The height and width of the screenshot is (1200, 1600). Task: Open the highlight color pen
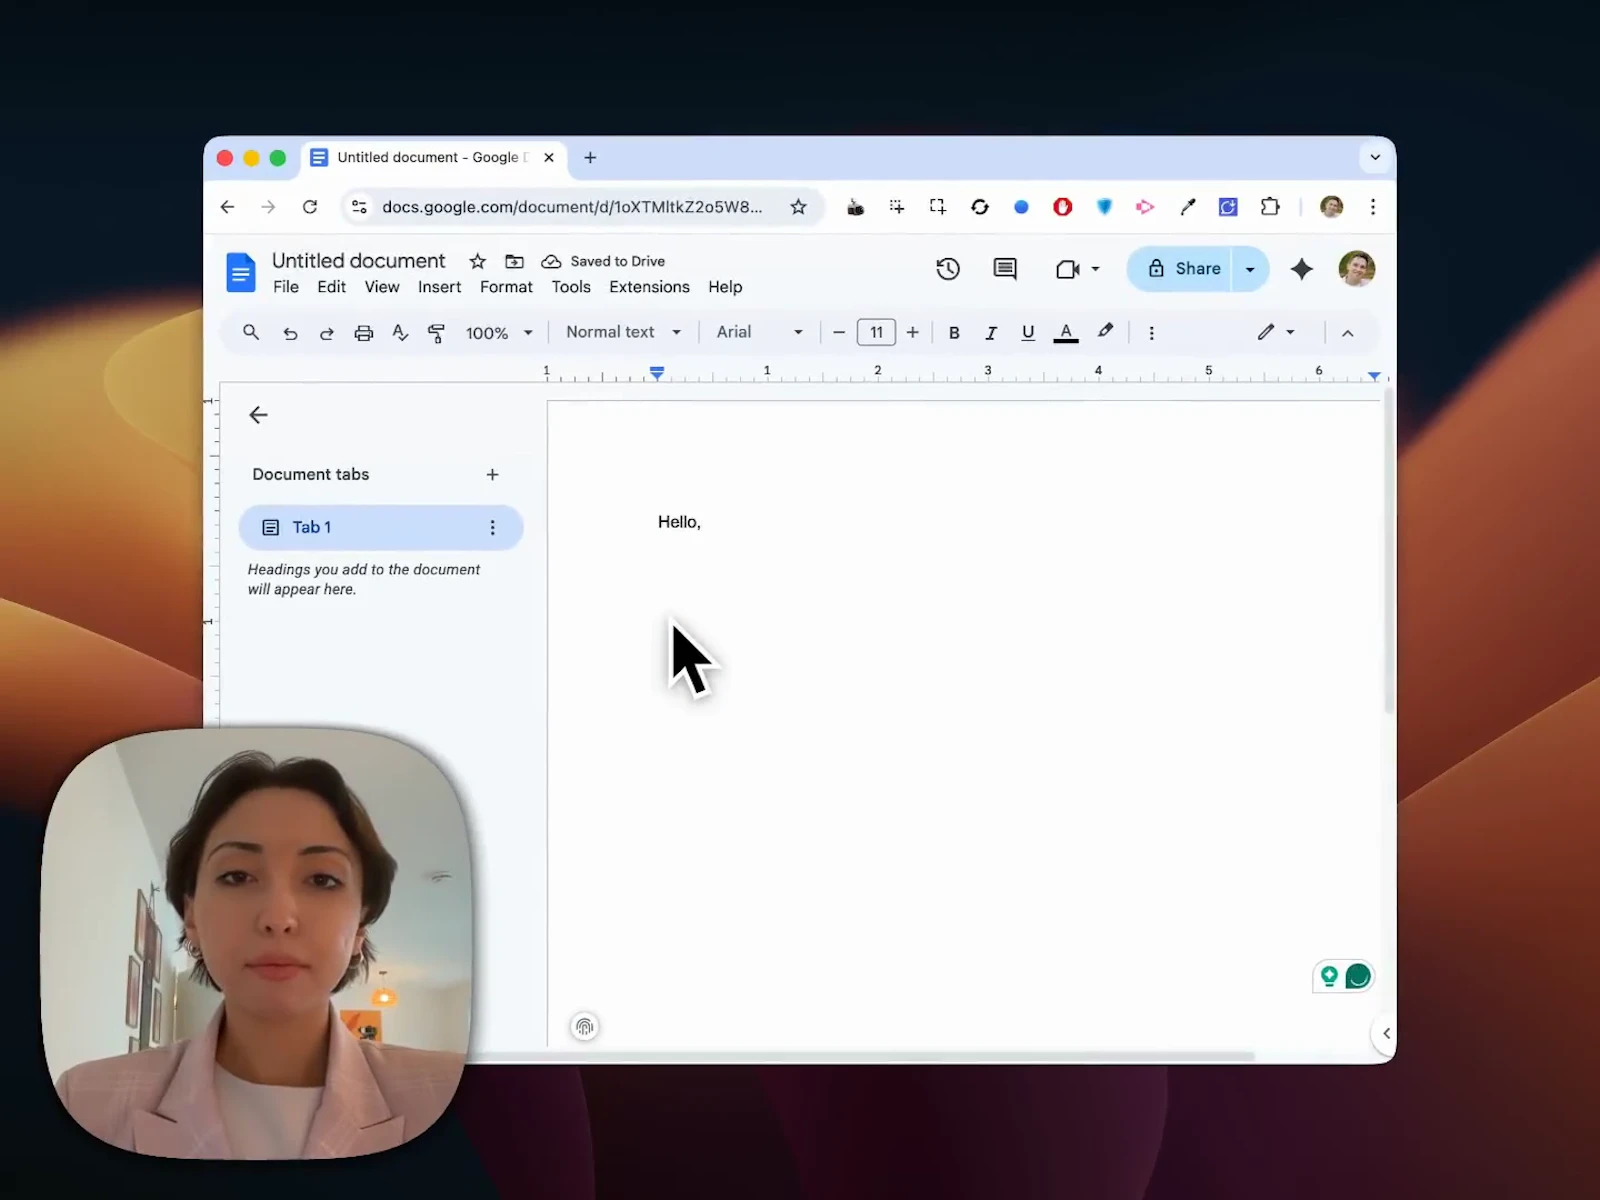(x=1105, y=332)
